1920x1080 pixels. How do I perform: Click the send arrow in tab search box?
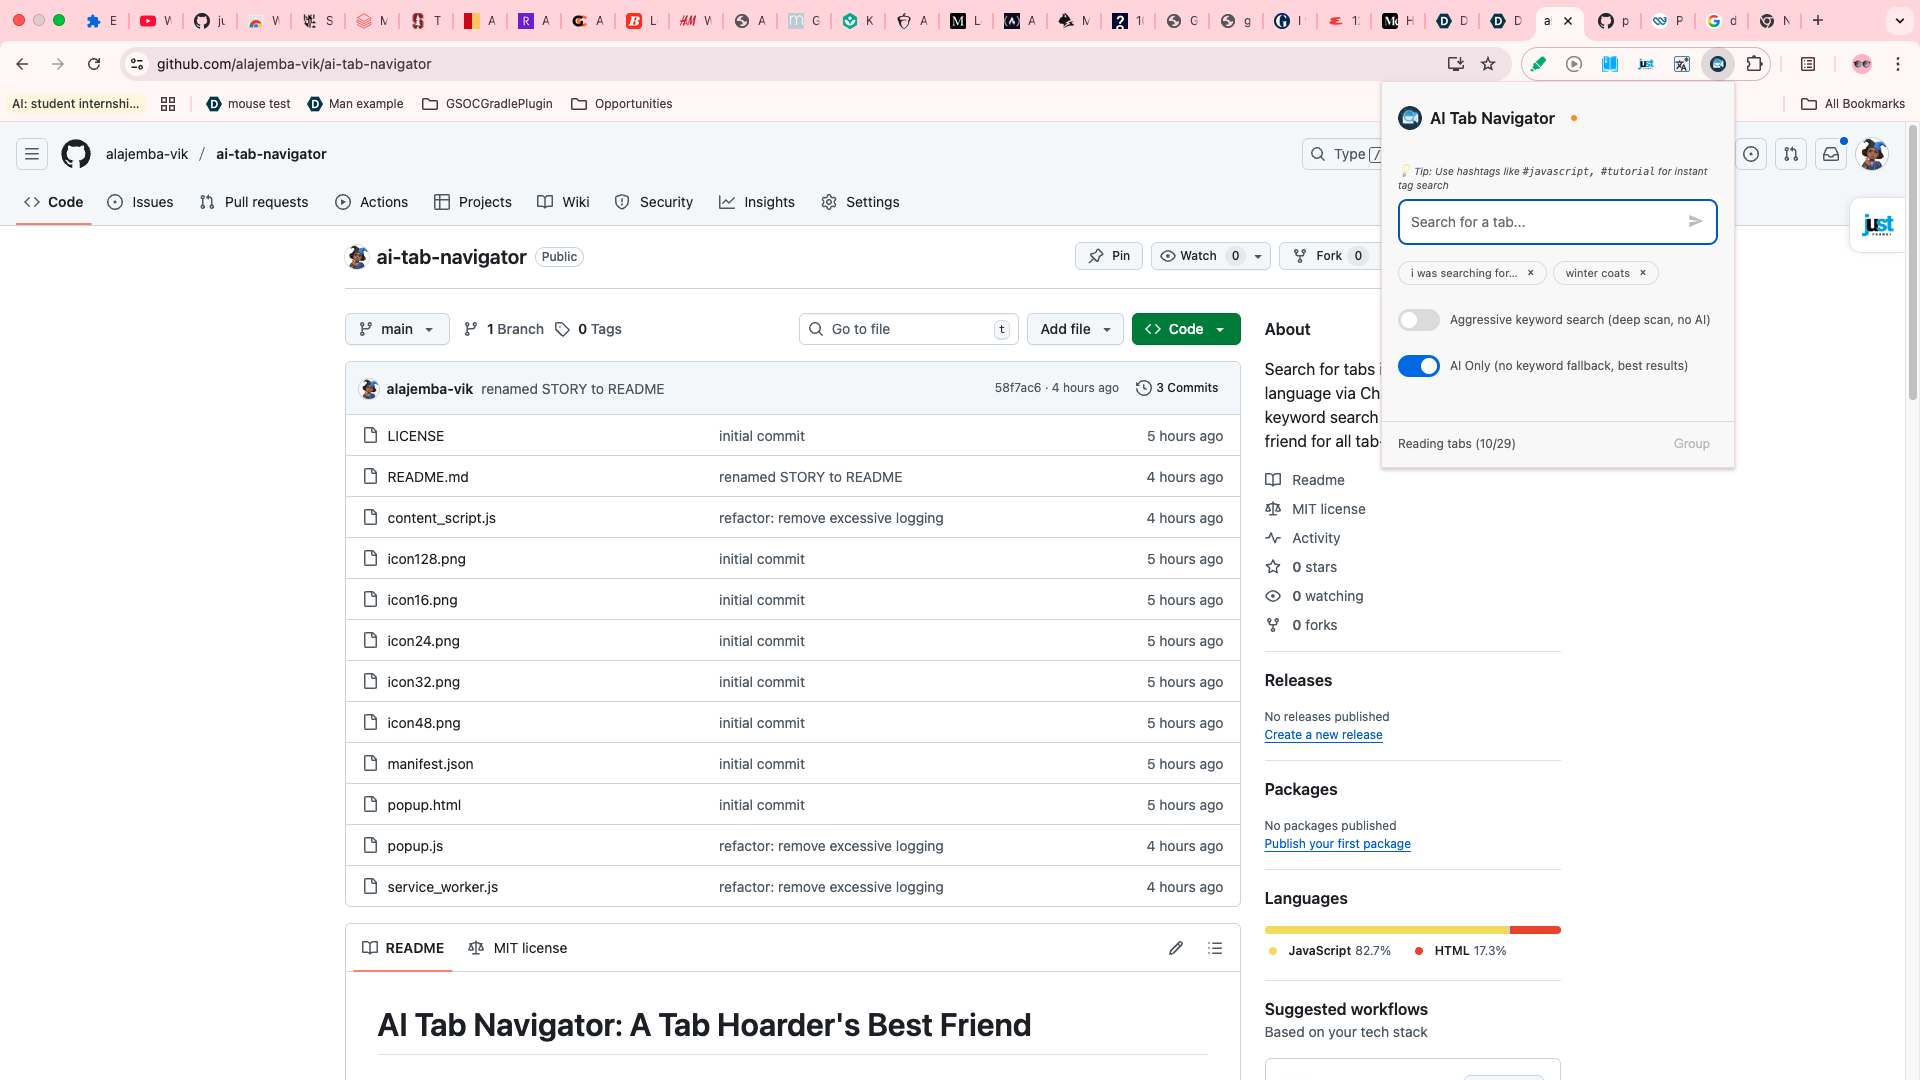point(1695,222)
